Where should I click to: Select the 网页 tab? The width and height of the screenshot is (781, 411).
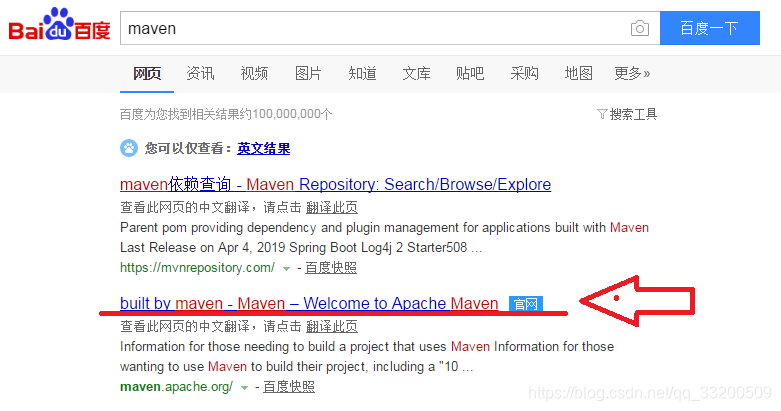(x=147, y=74)
